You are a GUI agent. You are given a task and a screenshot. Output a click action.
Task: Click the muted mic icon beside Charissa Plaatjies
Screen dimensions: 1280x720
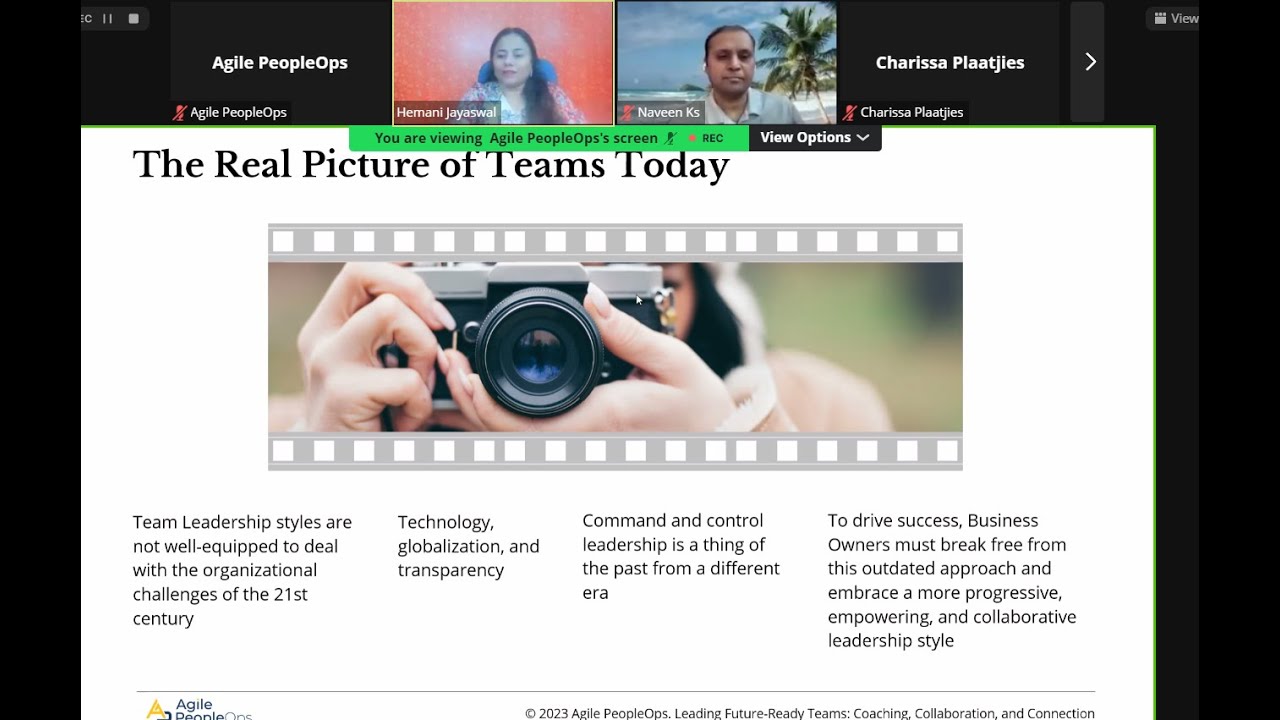(x=850, y=113)
